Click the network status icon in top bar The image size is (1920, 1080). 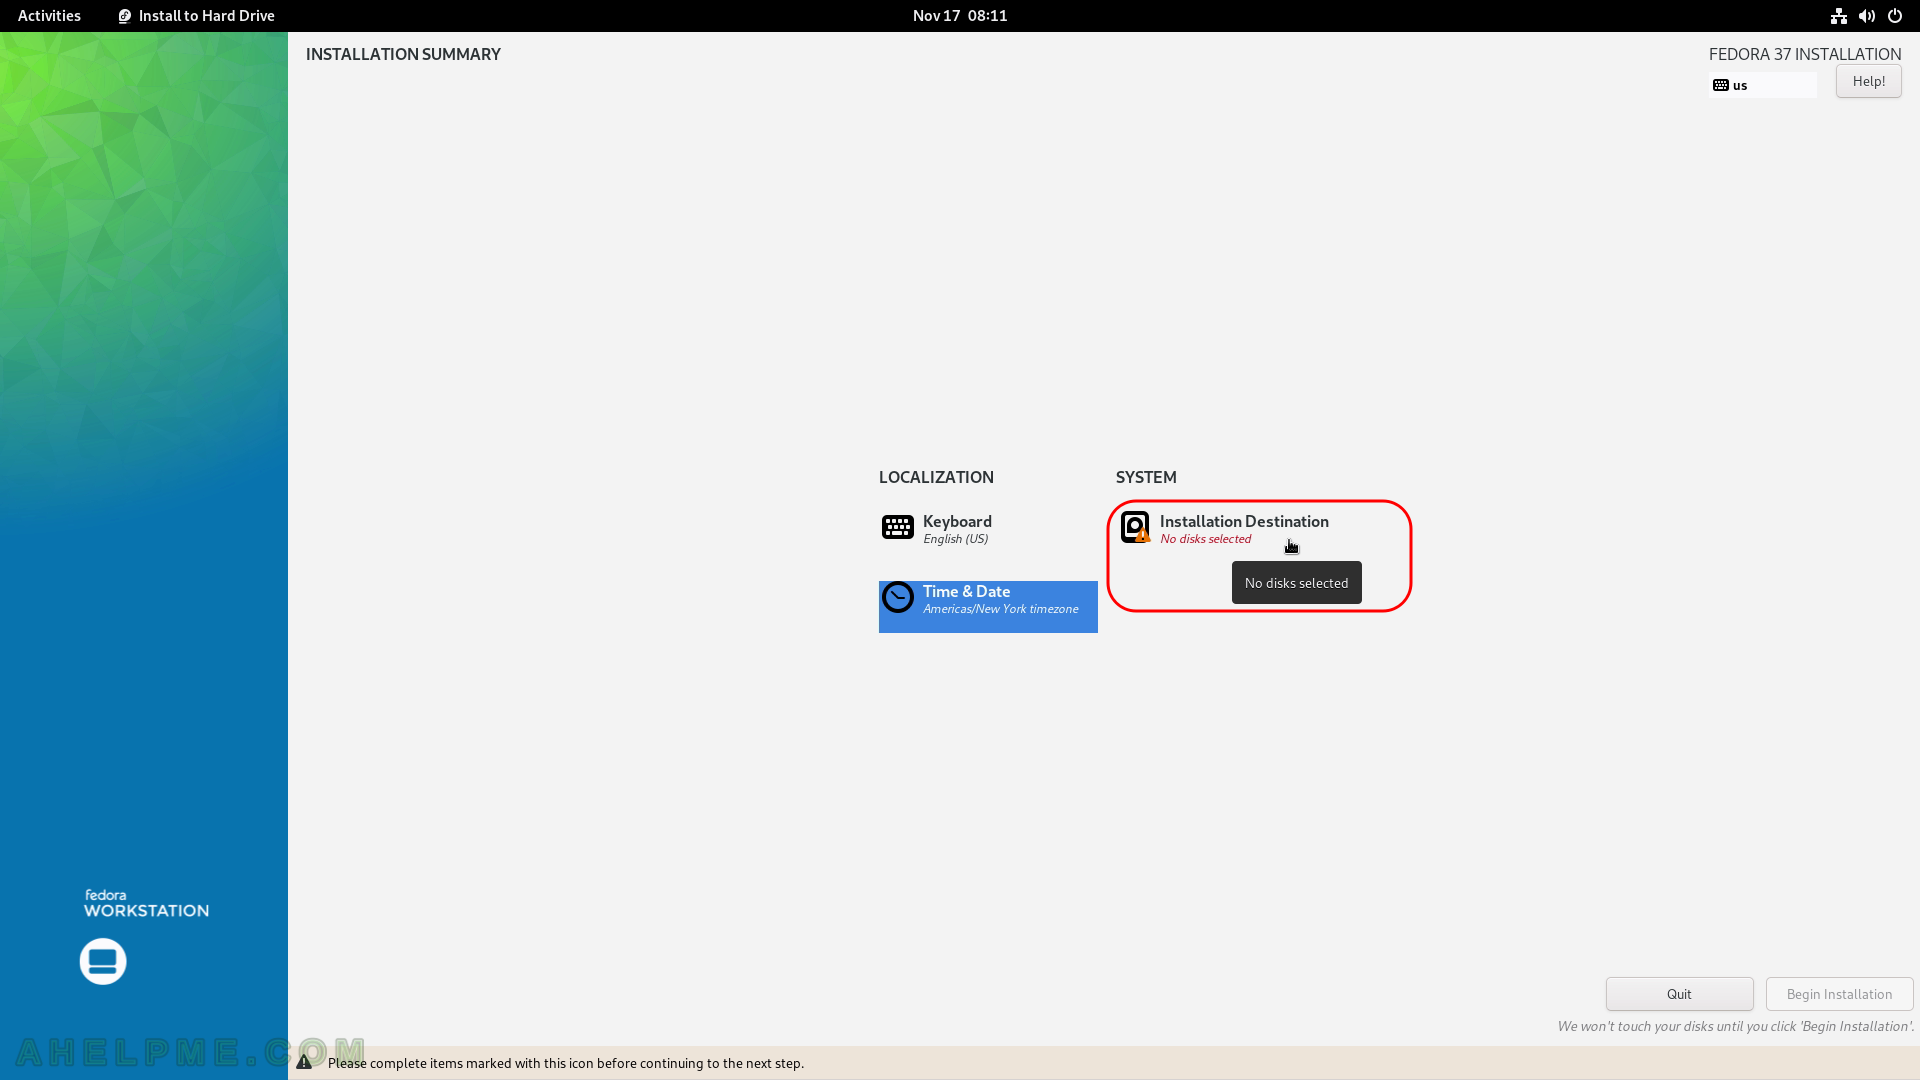1838,16
